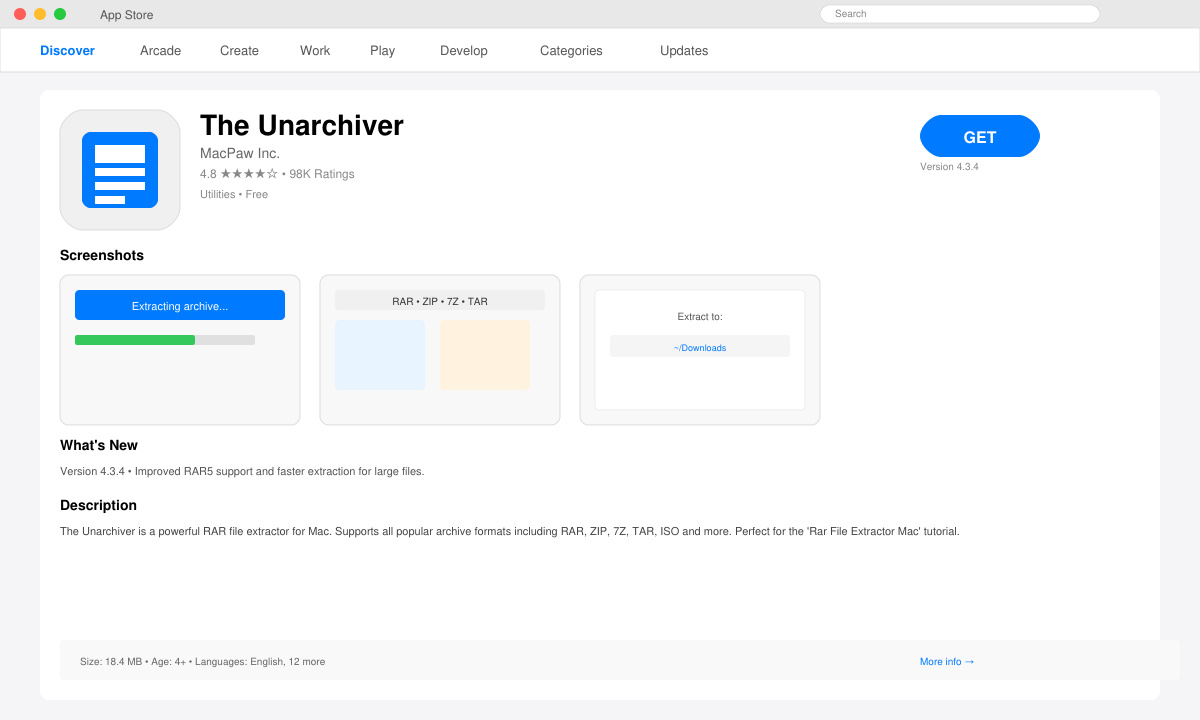This screenshot has width=1200, height=720.
Task: Click the light blue tile in screenshot
Action: 380,355
